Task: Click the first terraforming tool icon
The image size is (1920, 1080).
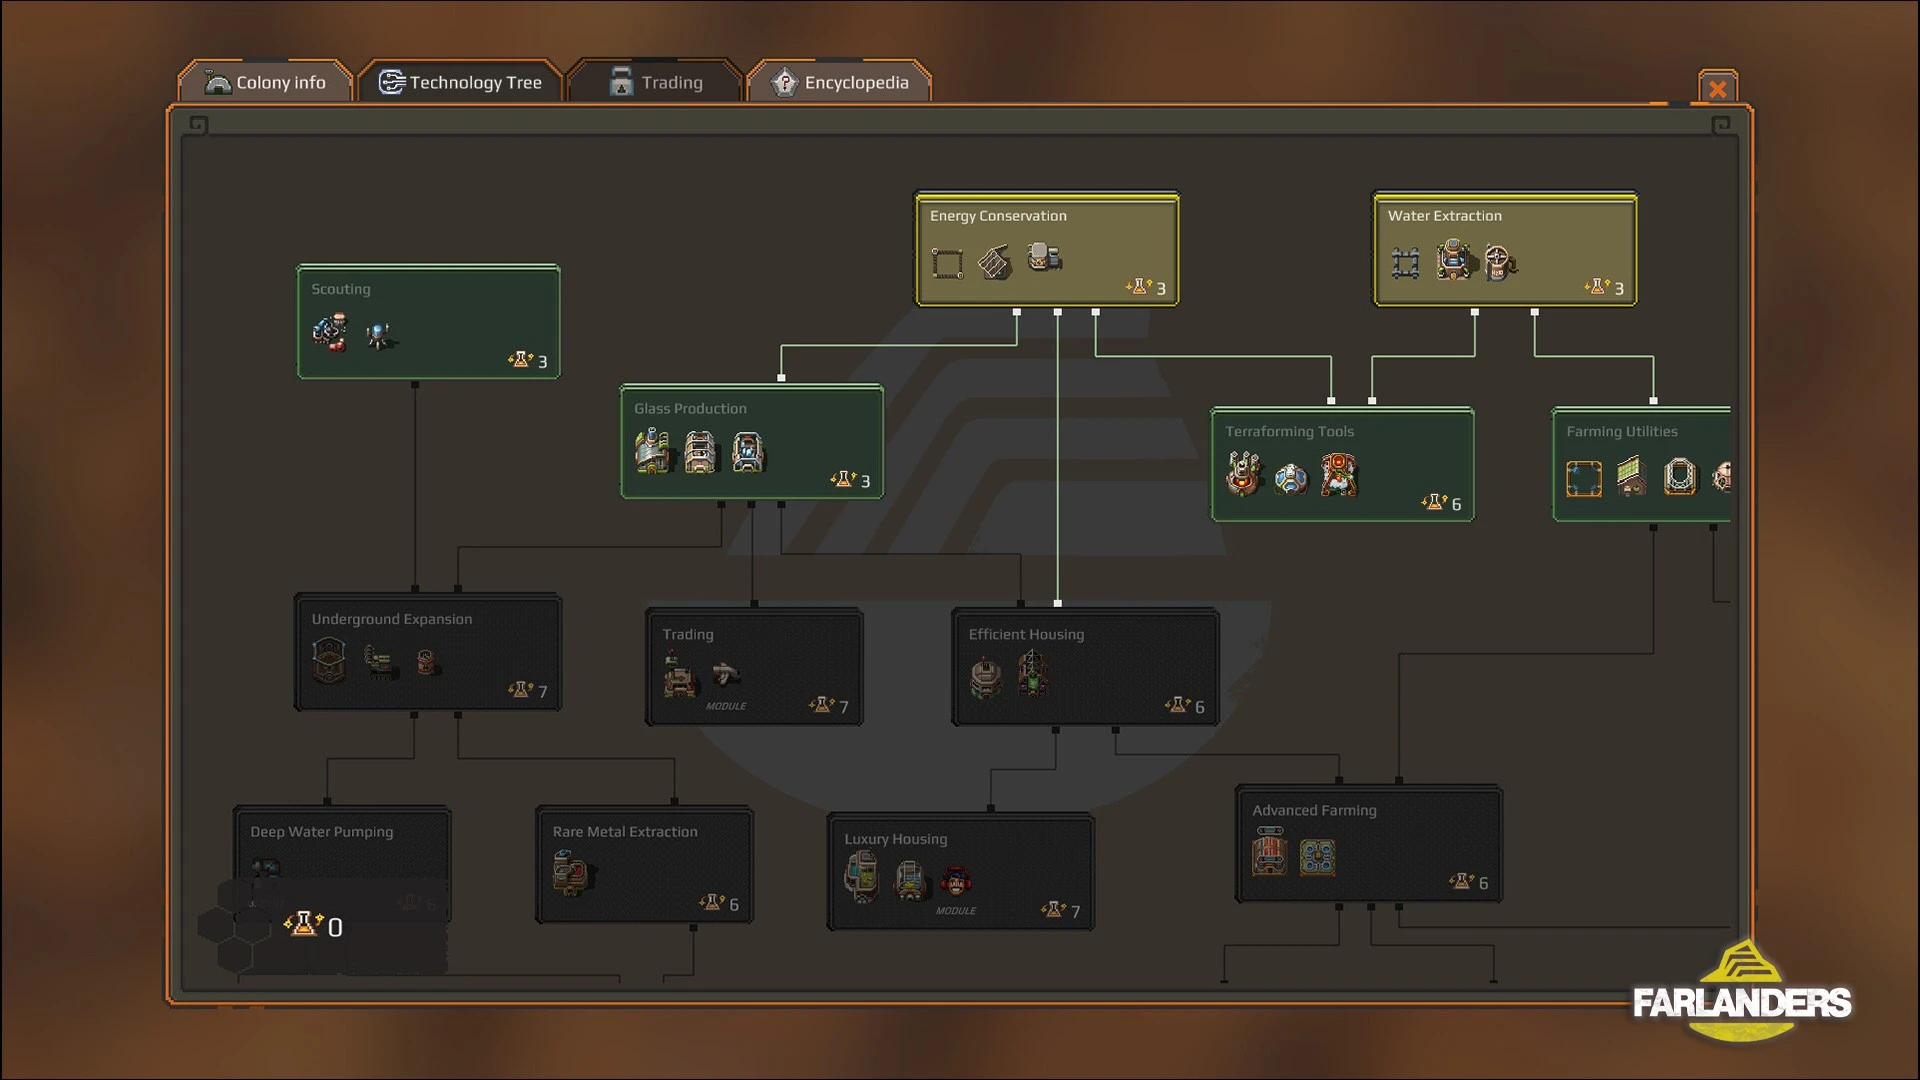Action: [1243, 474]
